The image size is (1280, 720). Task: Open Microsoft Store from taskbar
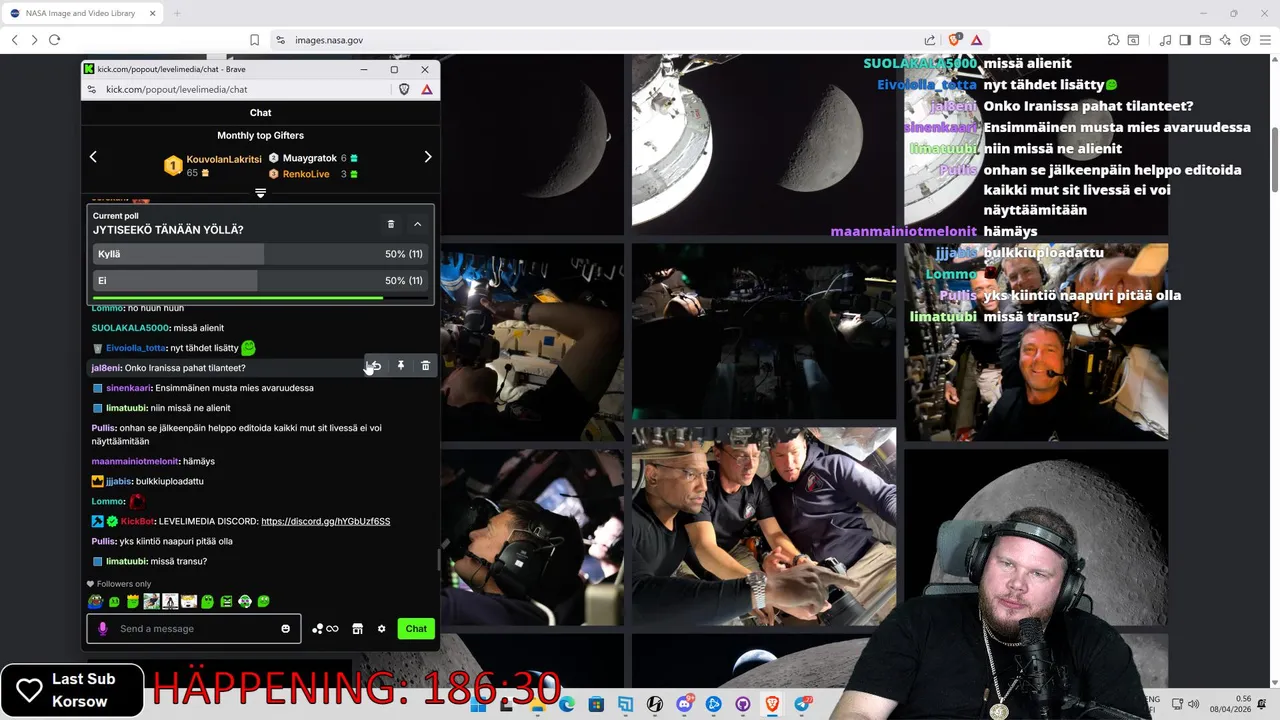[596, 704]
